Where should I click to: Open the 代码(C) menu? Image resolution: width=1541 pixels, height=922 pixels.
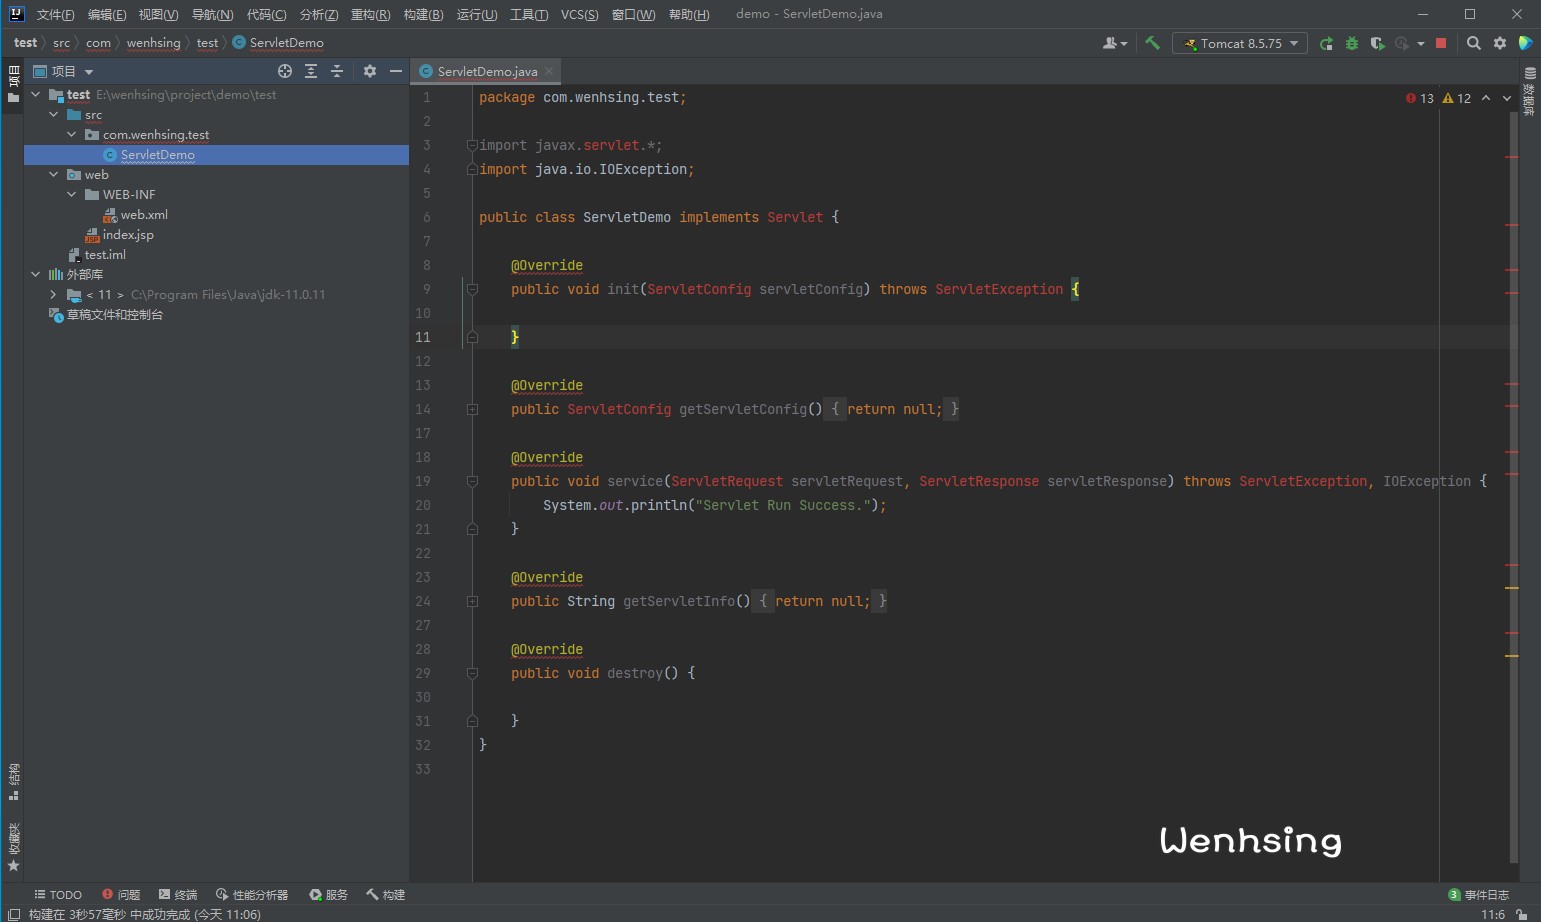[266, 14]
